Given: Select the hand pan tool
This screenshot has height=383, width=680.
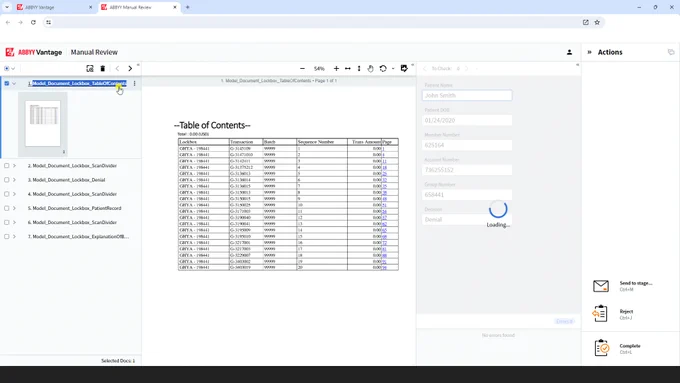Looking at the screenshot, I should [x=370, y=69].
